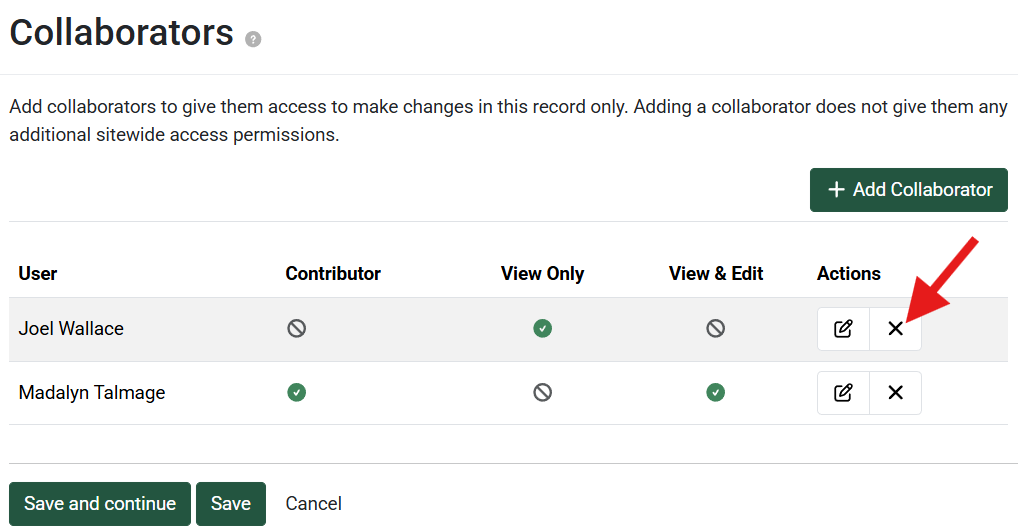
Task: Click Madalyn Talmage's Contributor checkmark
Action: point(296,392)
